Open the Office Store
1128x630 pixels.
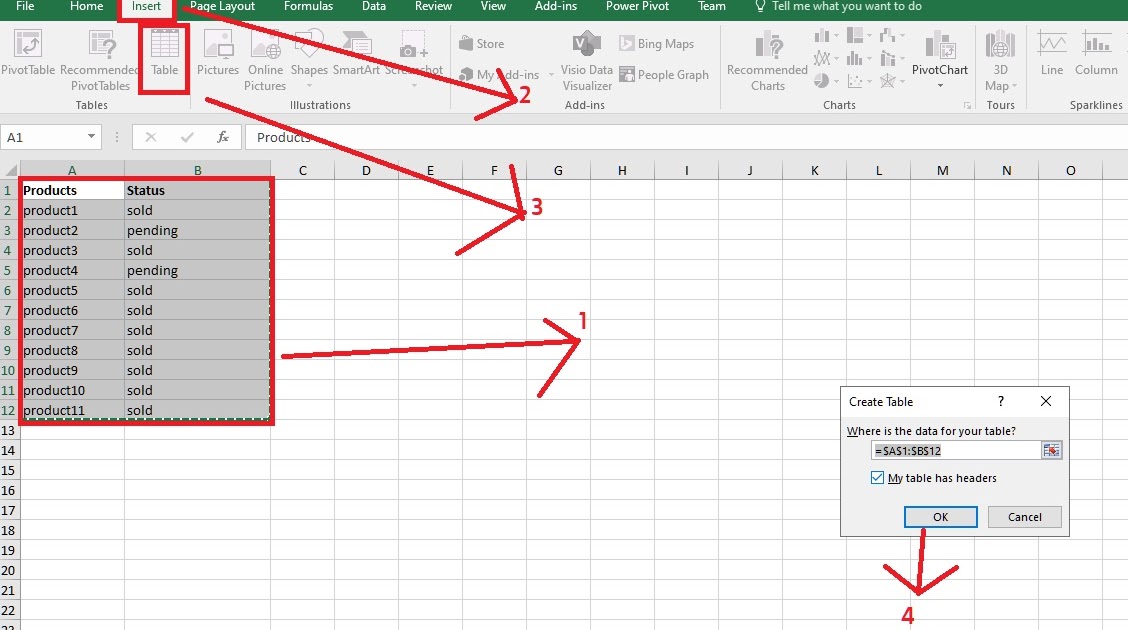481,43
